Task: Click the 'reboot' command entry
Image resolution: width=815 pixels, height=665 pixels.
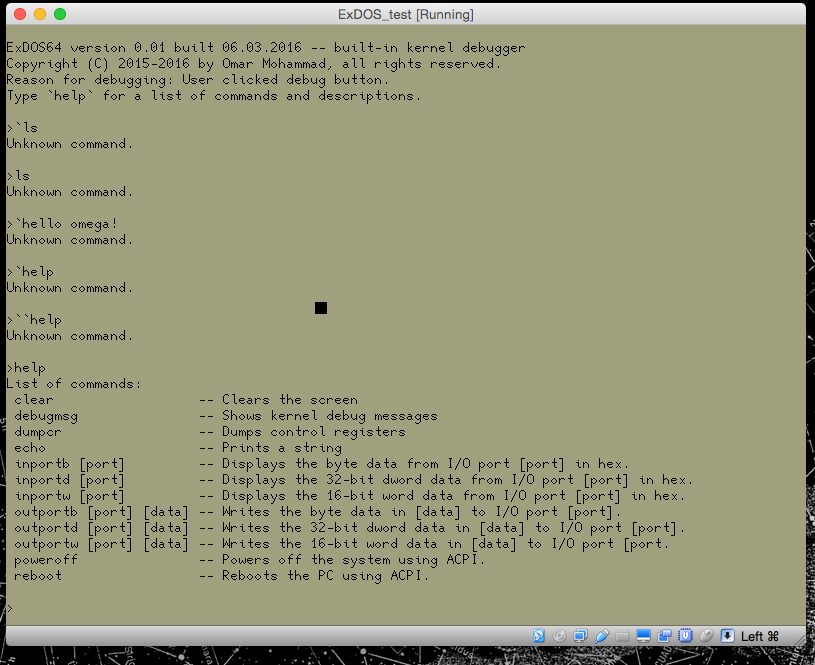Action: tap(38, 576)
